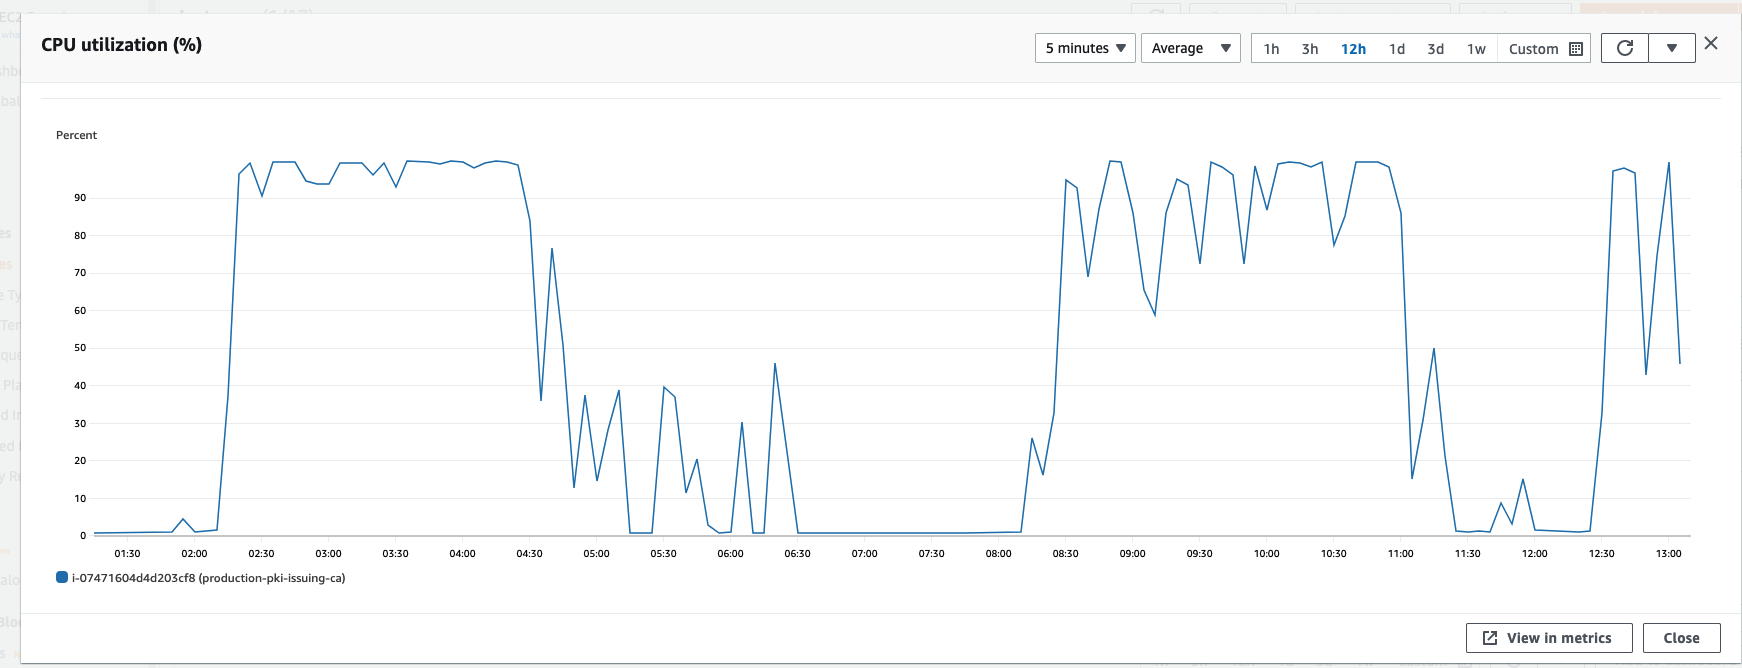The image size is (1742, 668).
Task: Click the CPU utilization (%) title
Action: (121, 45)
